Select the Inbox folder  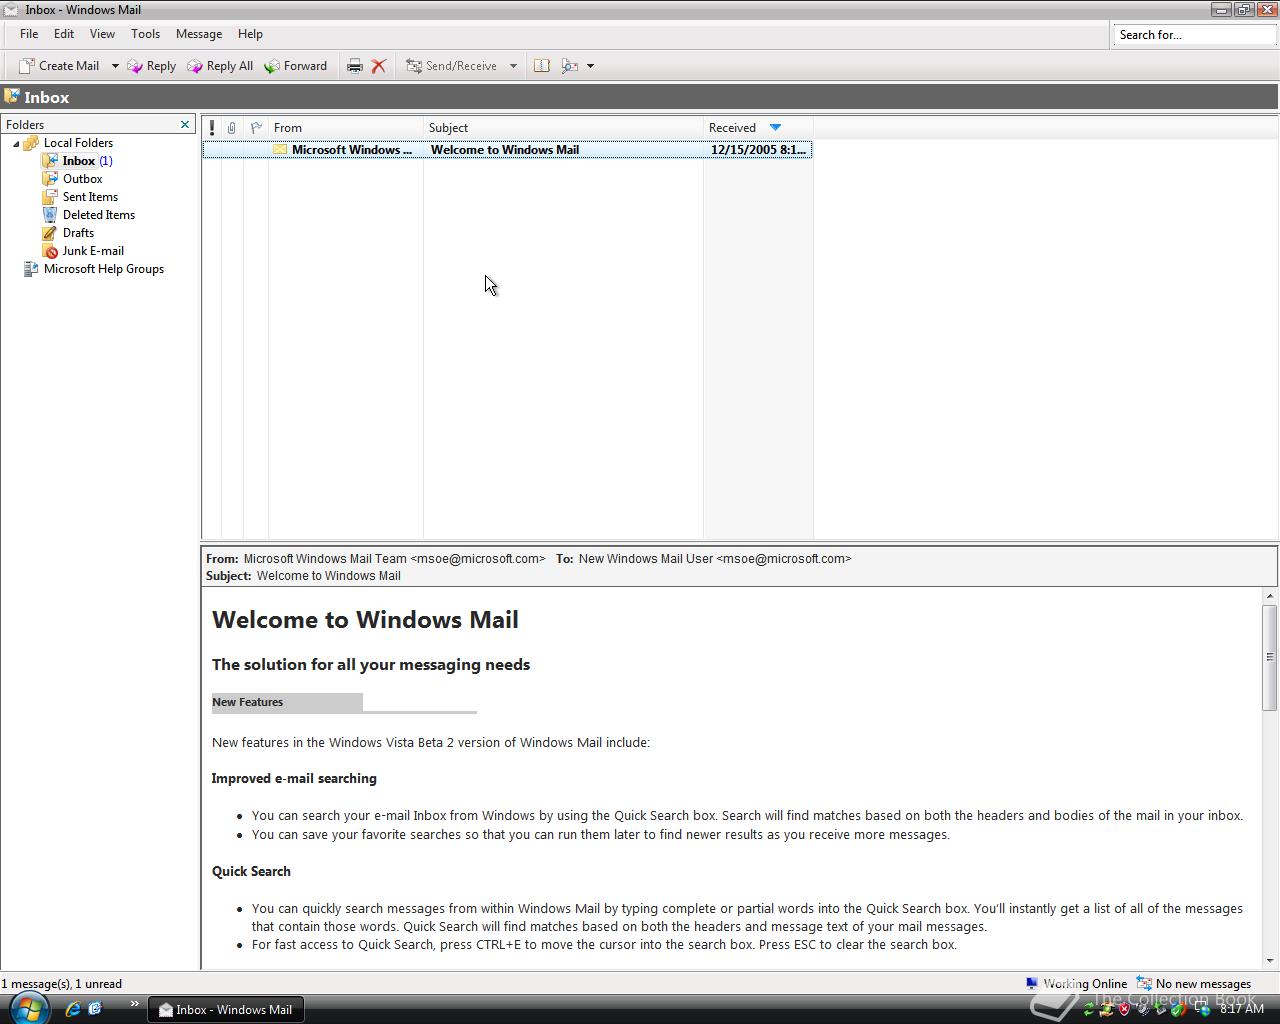(79, 161)
